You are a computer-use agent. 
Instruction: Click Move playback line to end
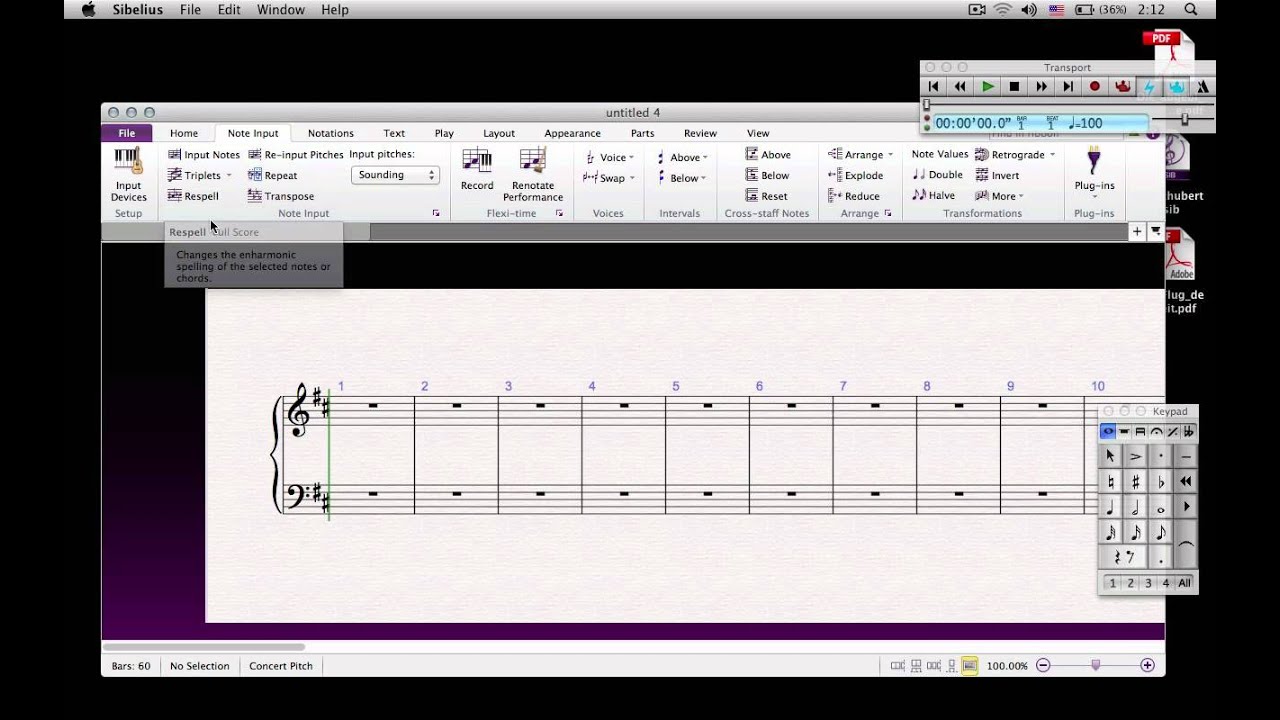pos(1068,87)
